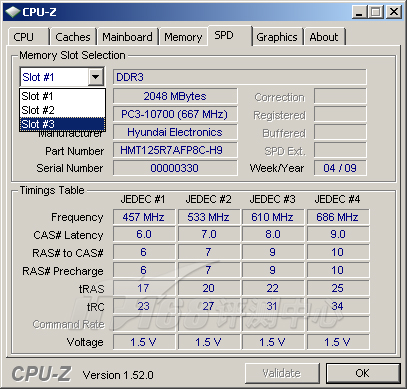Screen dimensions: 407x389
Task: Click the JEDEC #4 frequency 686 MHz cell
Action: point(338,217)
